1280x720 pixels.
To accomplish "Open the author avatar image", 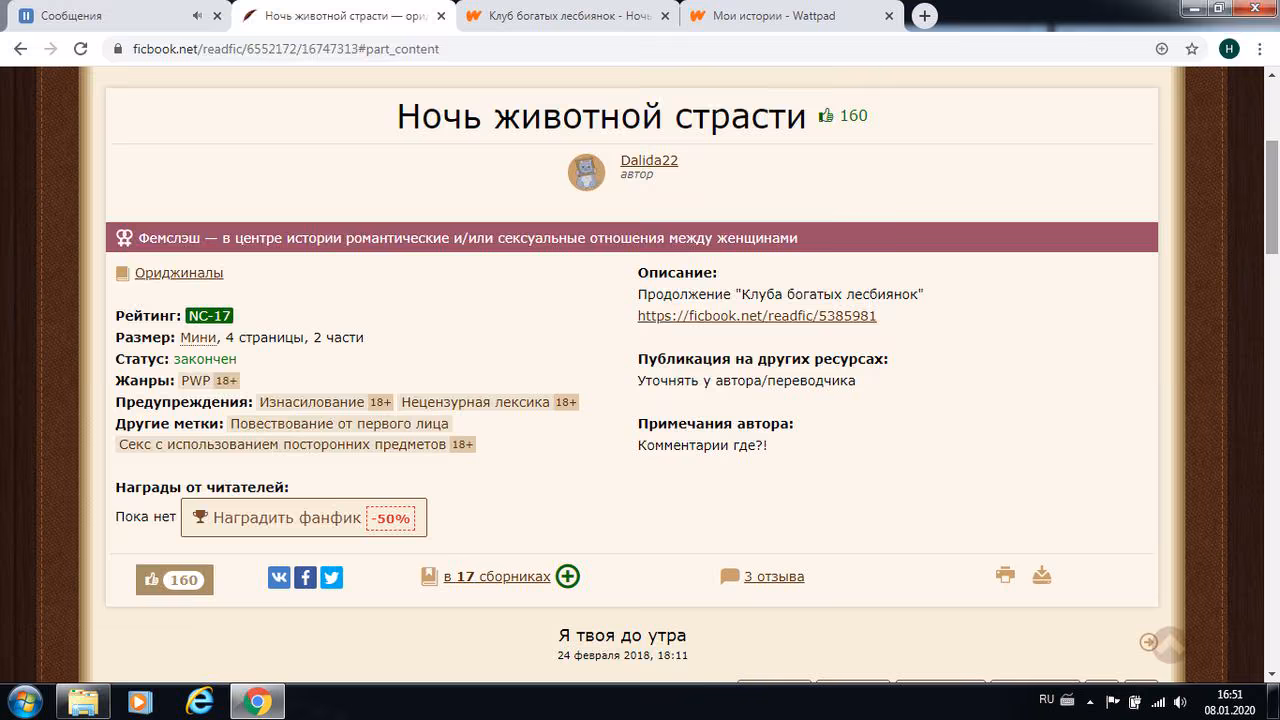I will pos(587,173).
